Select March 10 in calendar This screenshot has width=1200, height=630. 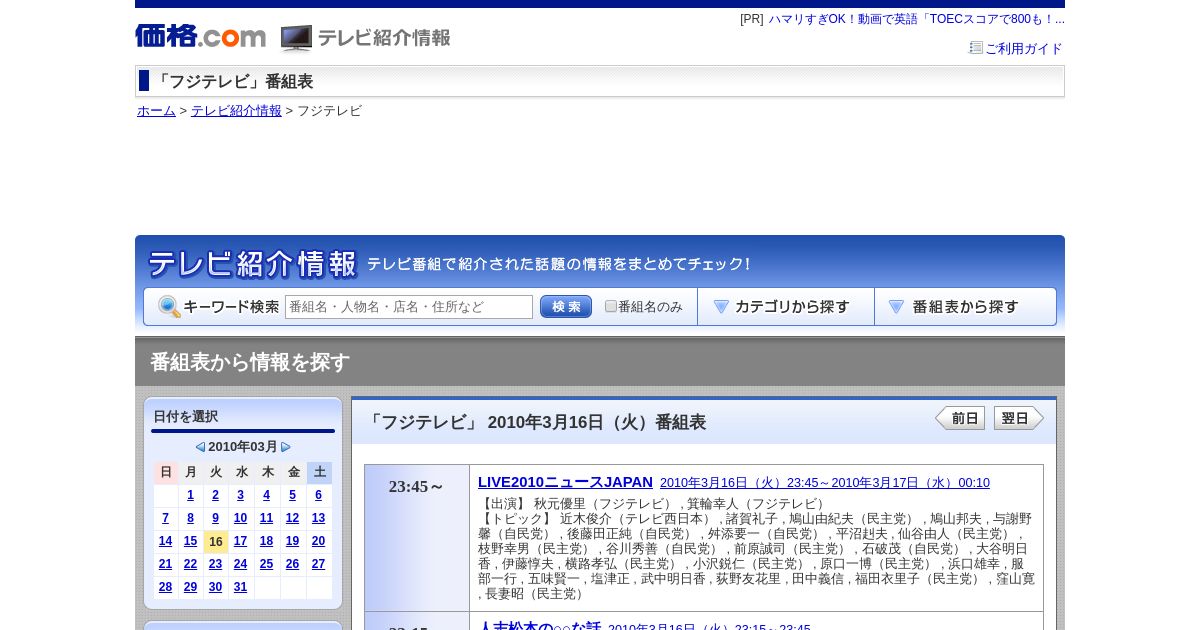tap(240, 518)
